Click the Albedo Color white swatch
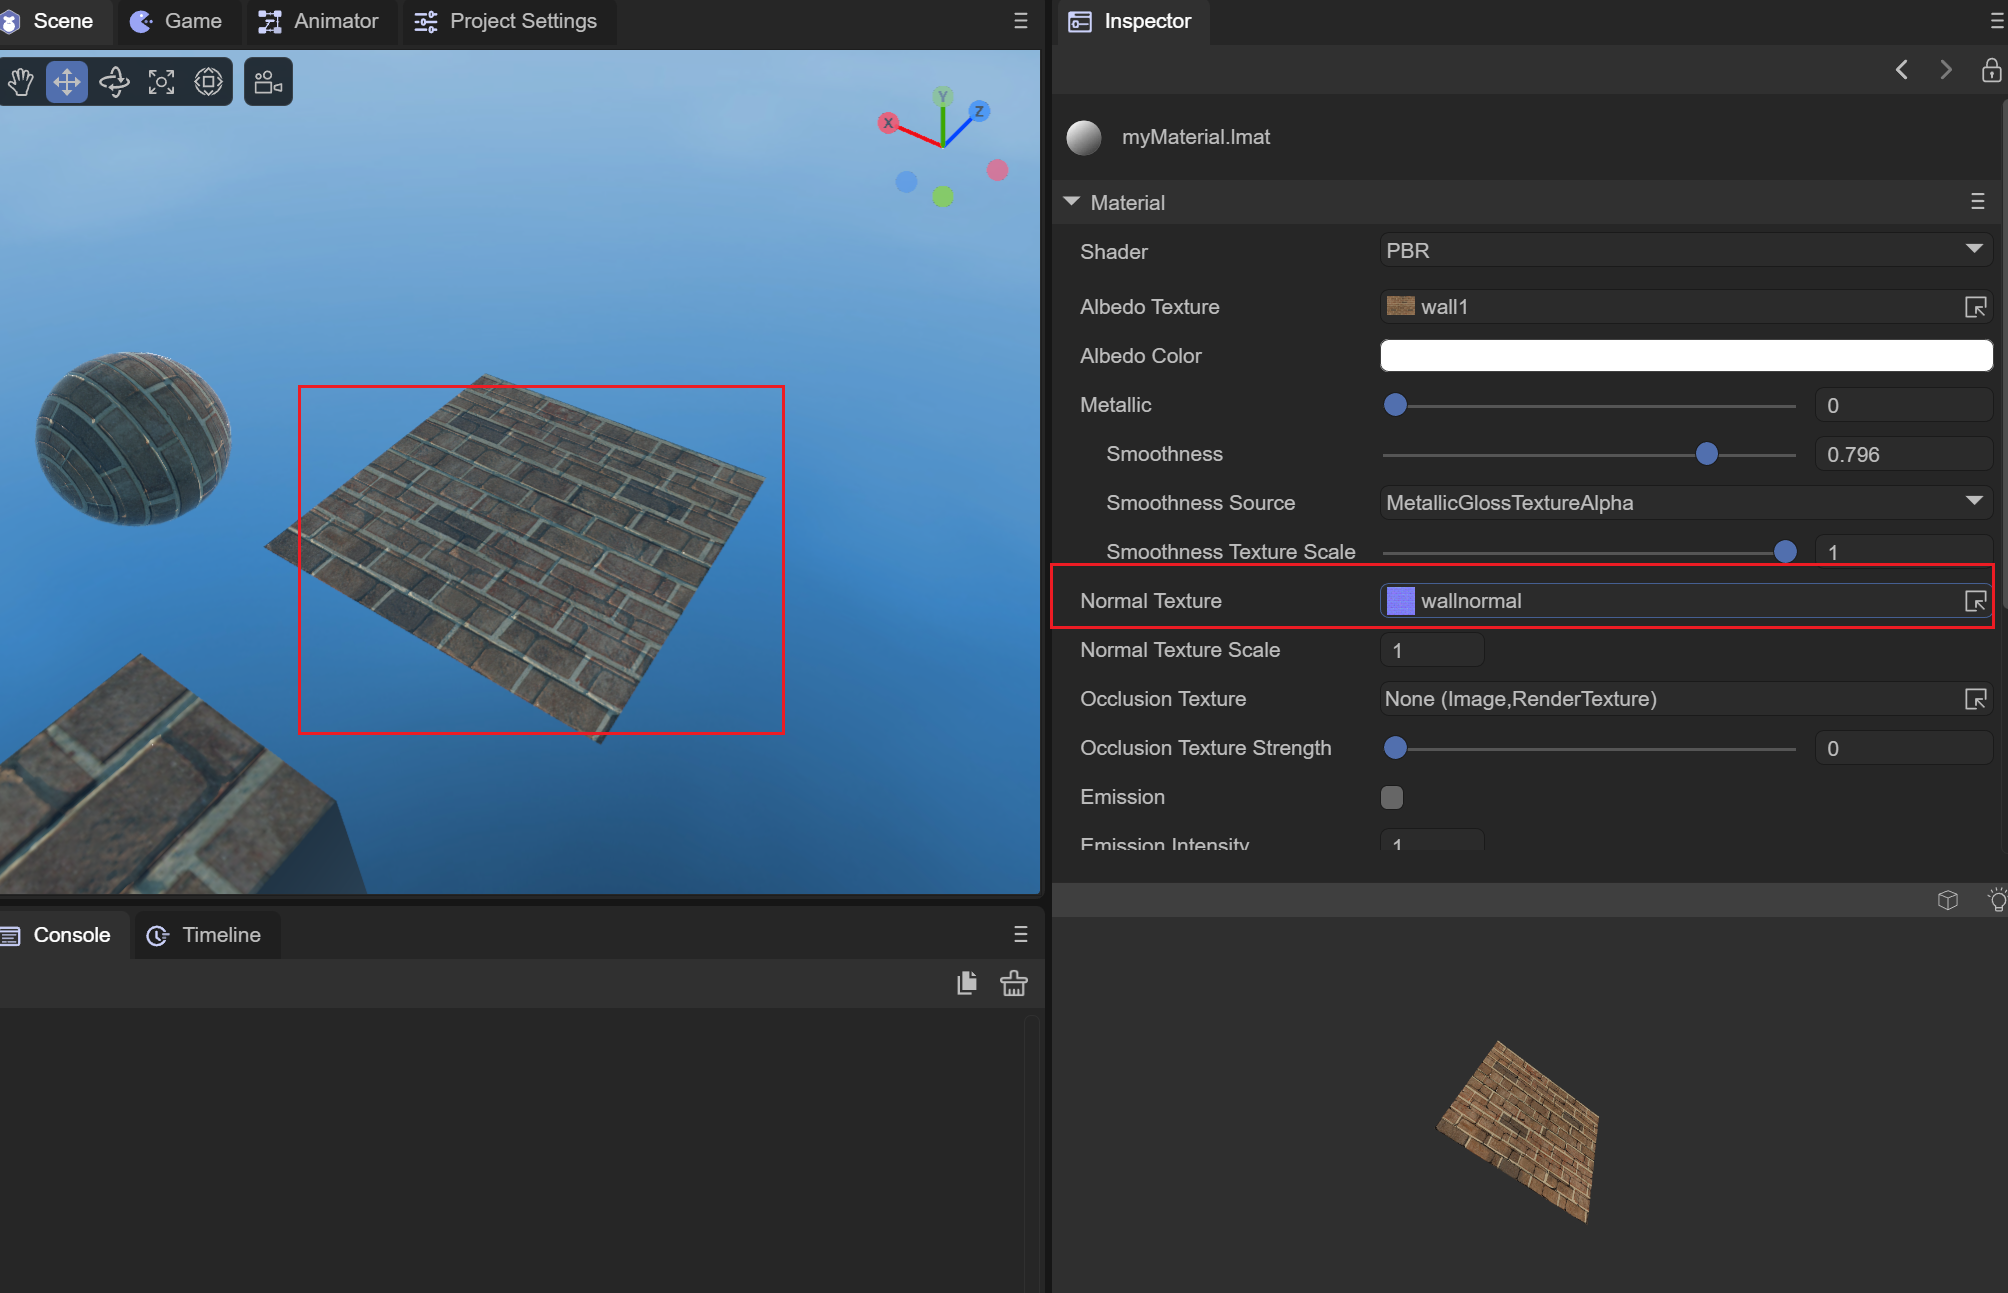Screen dimensions: 2008x1293 pos(1686,356)
